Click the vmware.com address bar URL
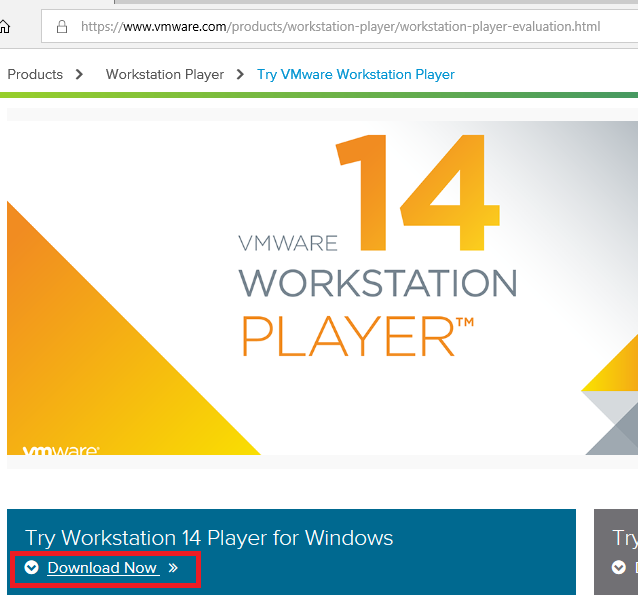Screen dimensions: 638x602 pyautogui.click(x=340, y=27)
